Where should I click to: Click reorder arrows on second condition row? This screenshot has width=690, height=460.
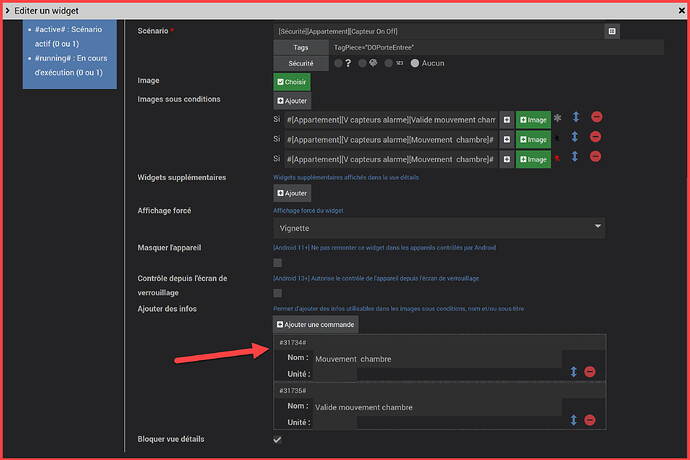pos(575,138)
